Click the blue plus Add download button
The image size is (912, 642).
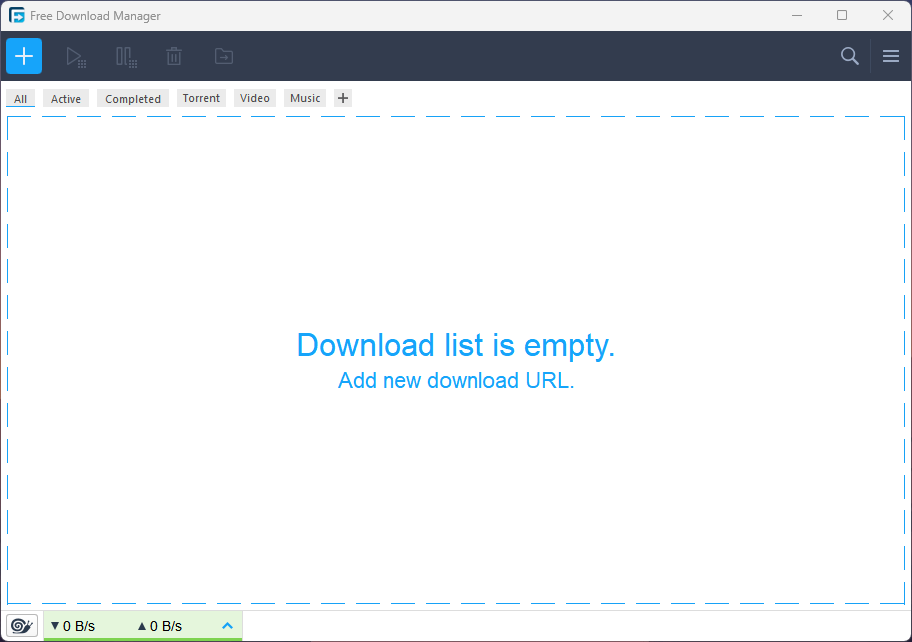pos(24,56)
